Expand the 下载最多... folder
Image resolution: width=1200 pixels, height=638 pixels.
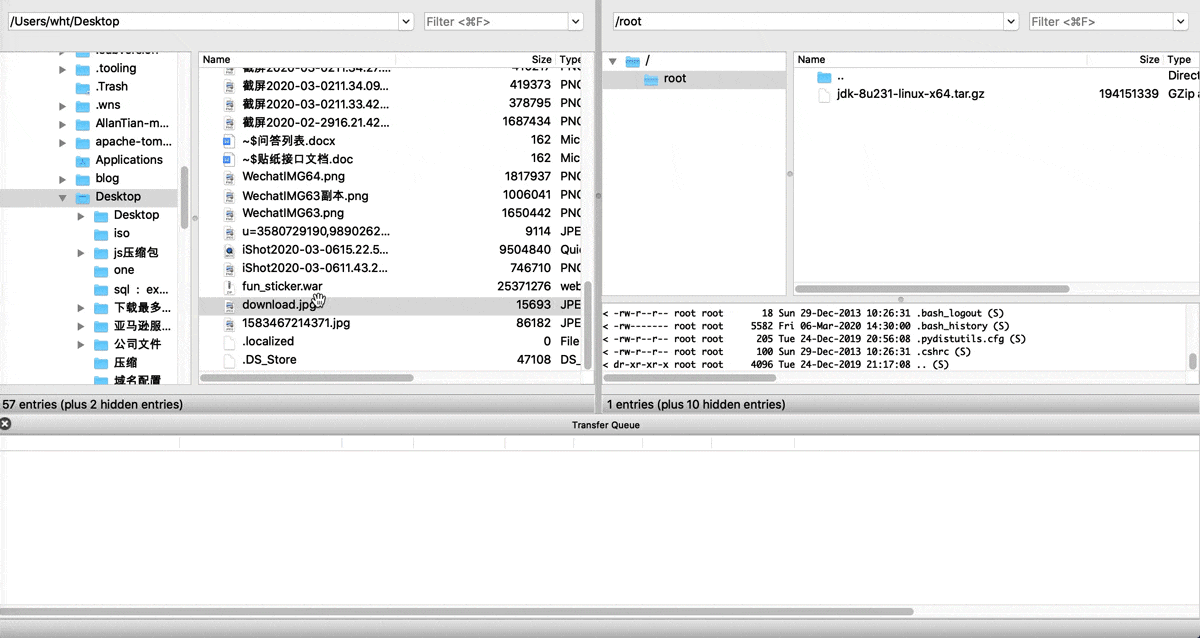pos(81,308)
